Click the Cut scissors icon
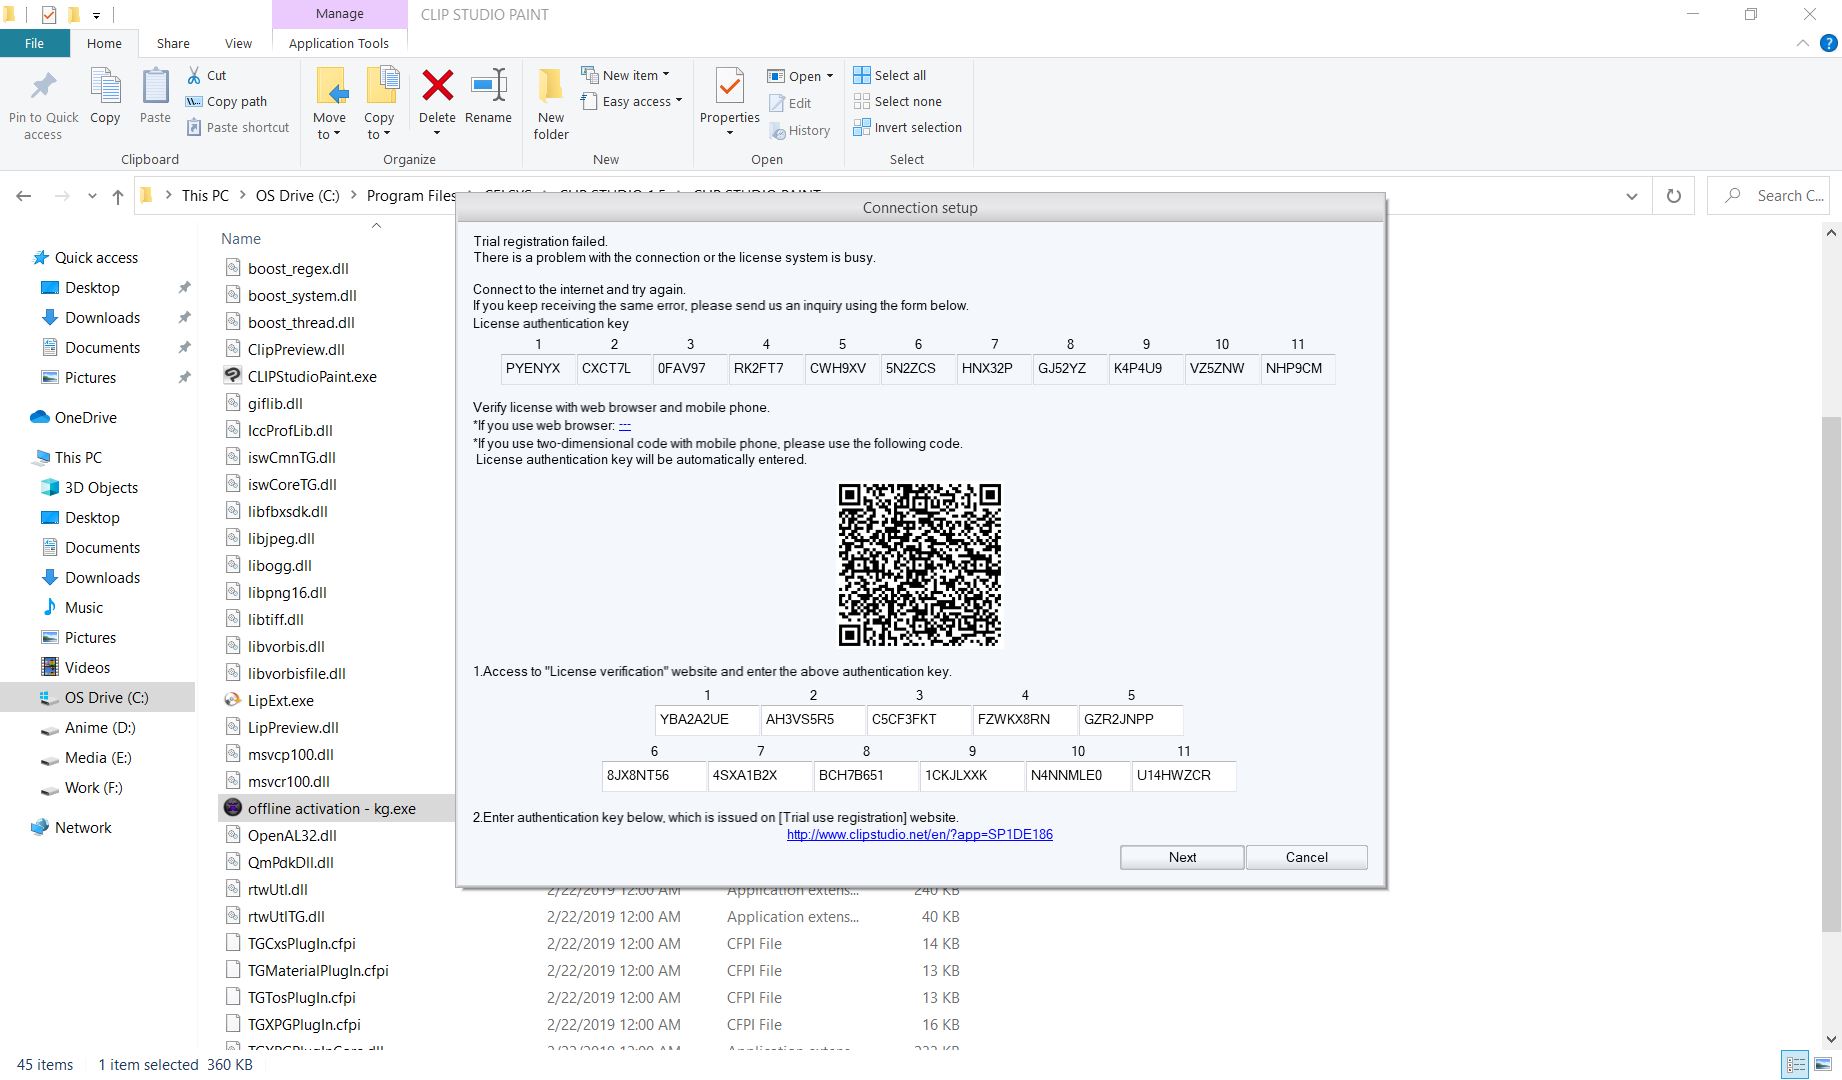 tap(195, 75)
